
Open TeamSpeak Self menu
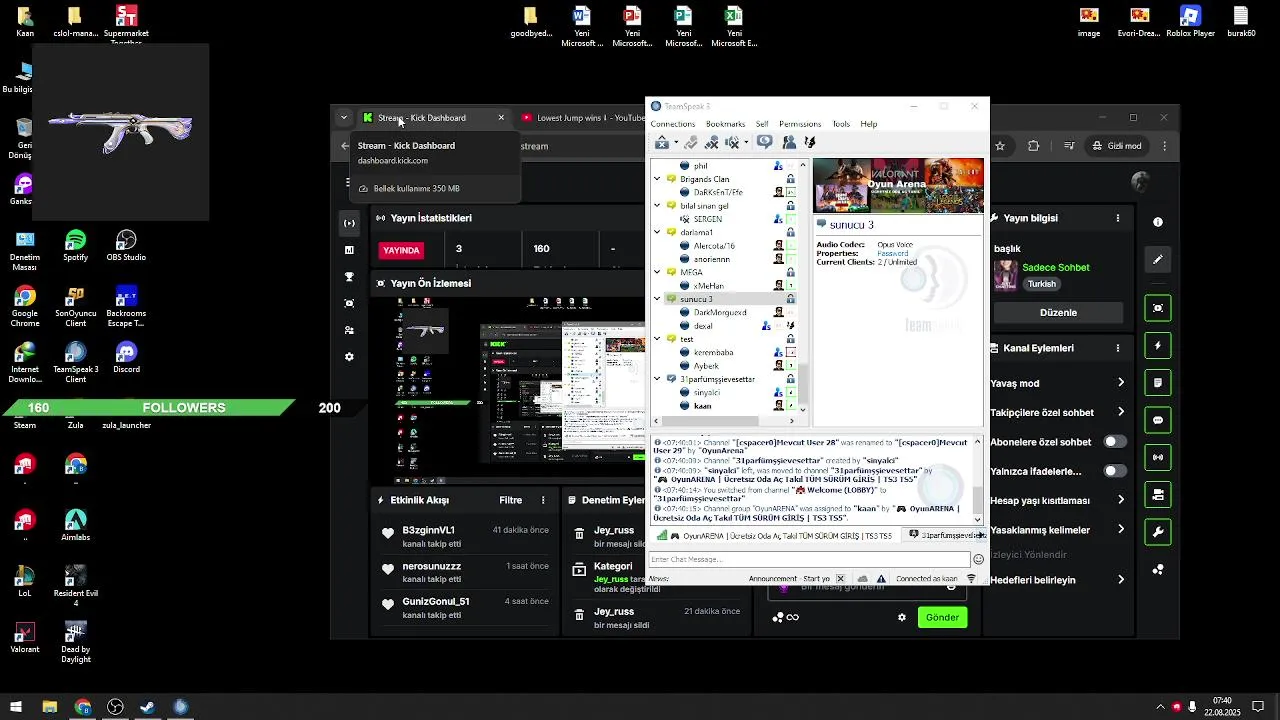click(x=762, y=124)
